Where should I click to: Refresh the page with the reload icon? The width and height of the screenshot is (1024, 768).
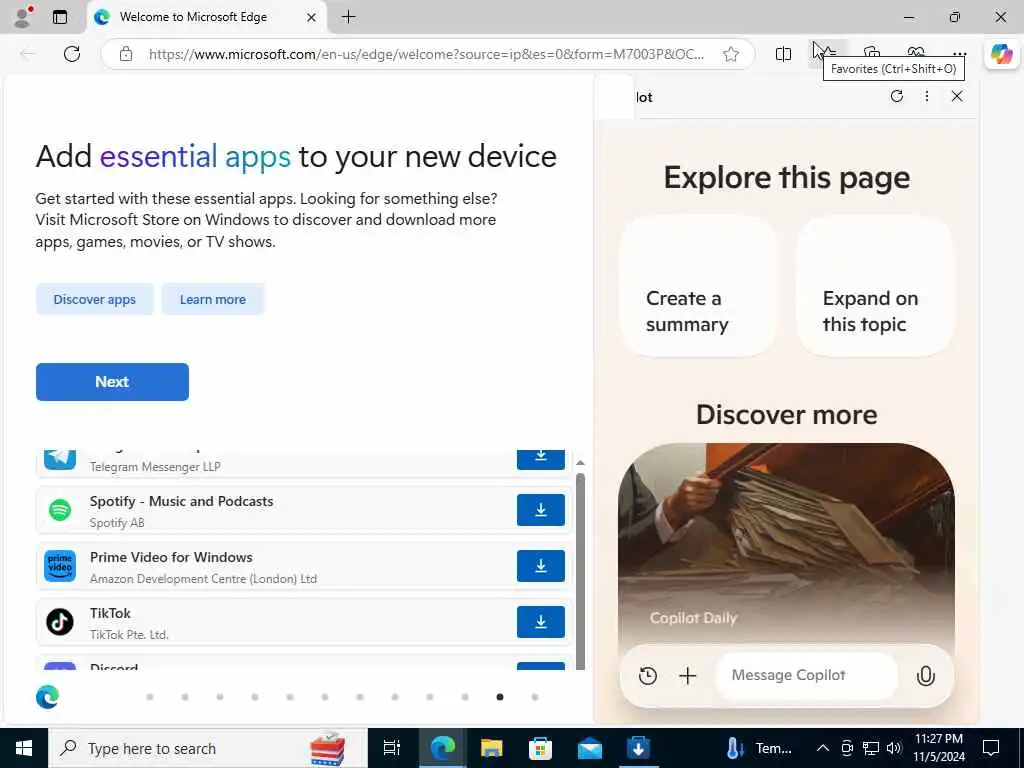(x=72, y=54)
